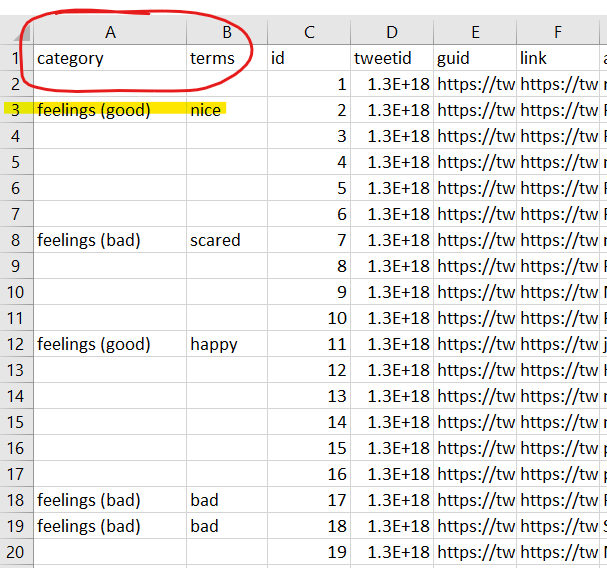Select the cell containing 'happy'

click(x=227, y=344)
